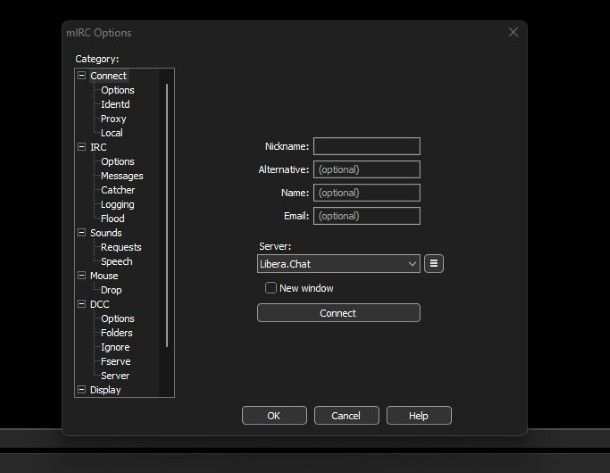
Task: Enable the New window checkbox
Action: pyautogui.click(x=270, y=288)
